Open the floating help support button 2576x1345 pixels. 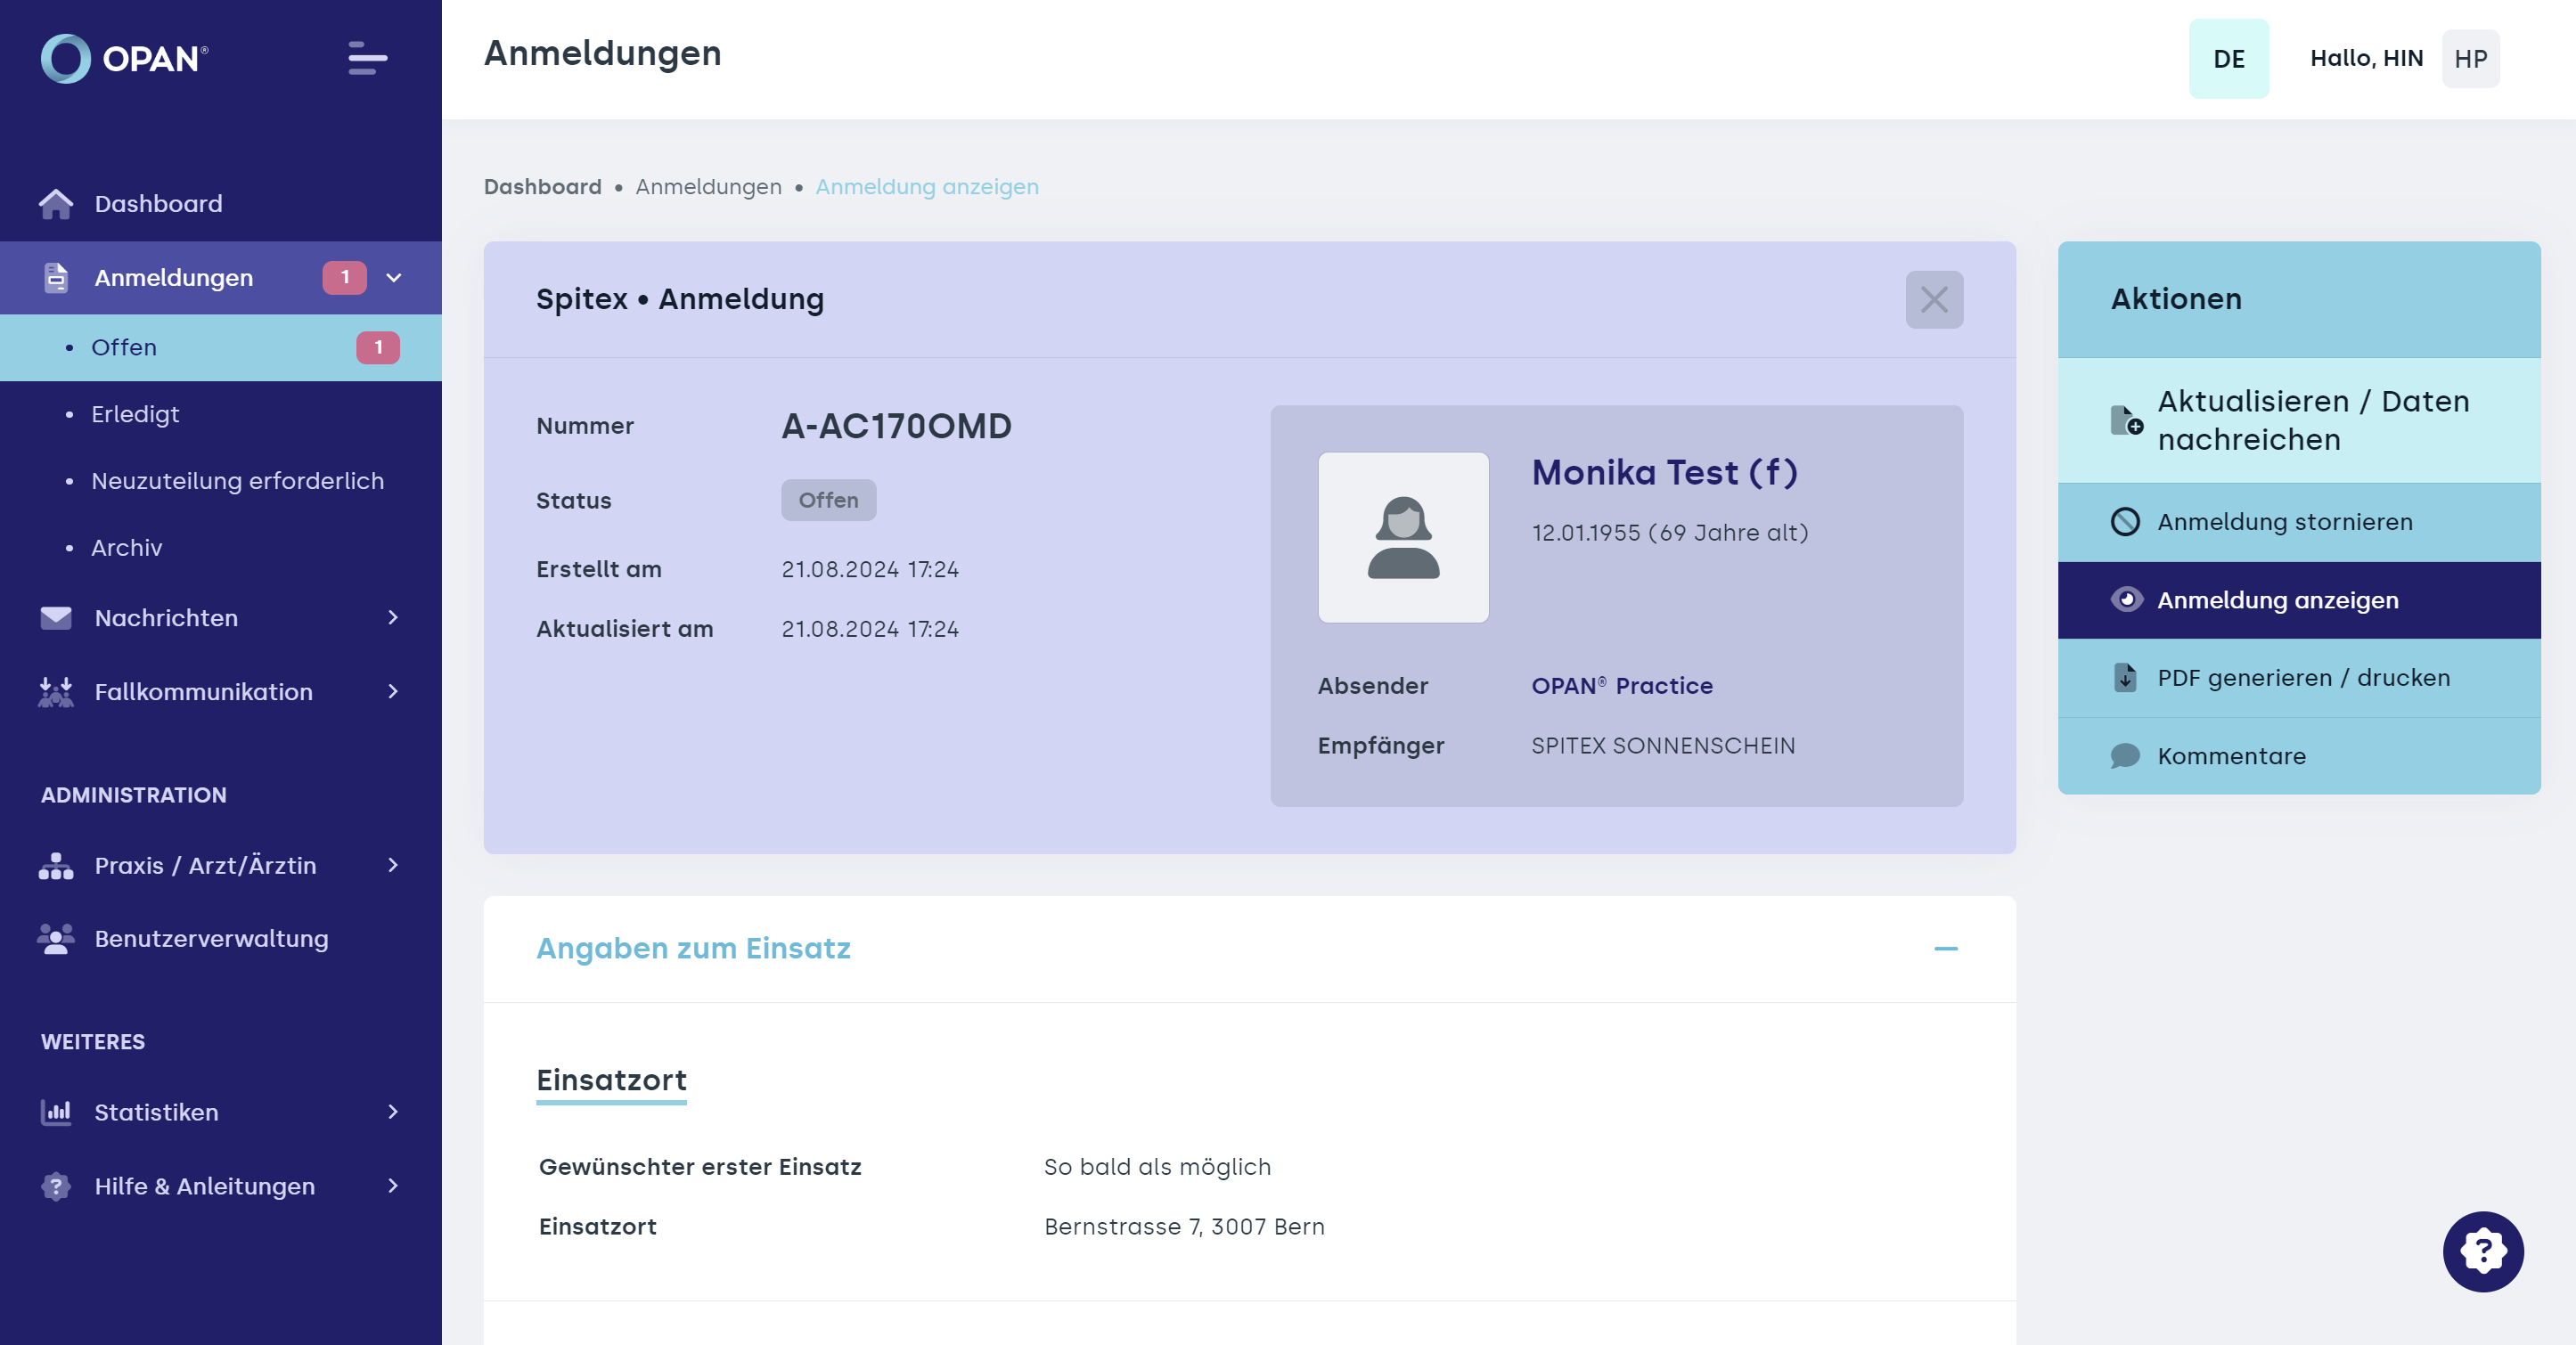pyautogui.click(x=2483, y=1251)
